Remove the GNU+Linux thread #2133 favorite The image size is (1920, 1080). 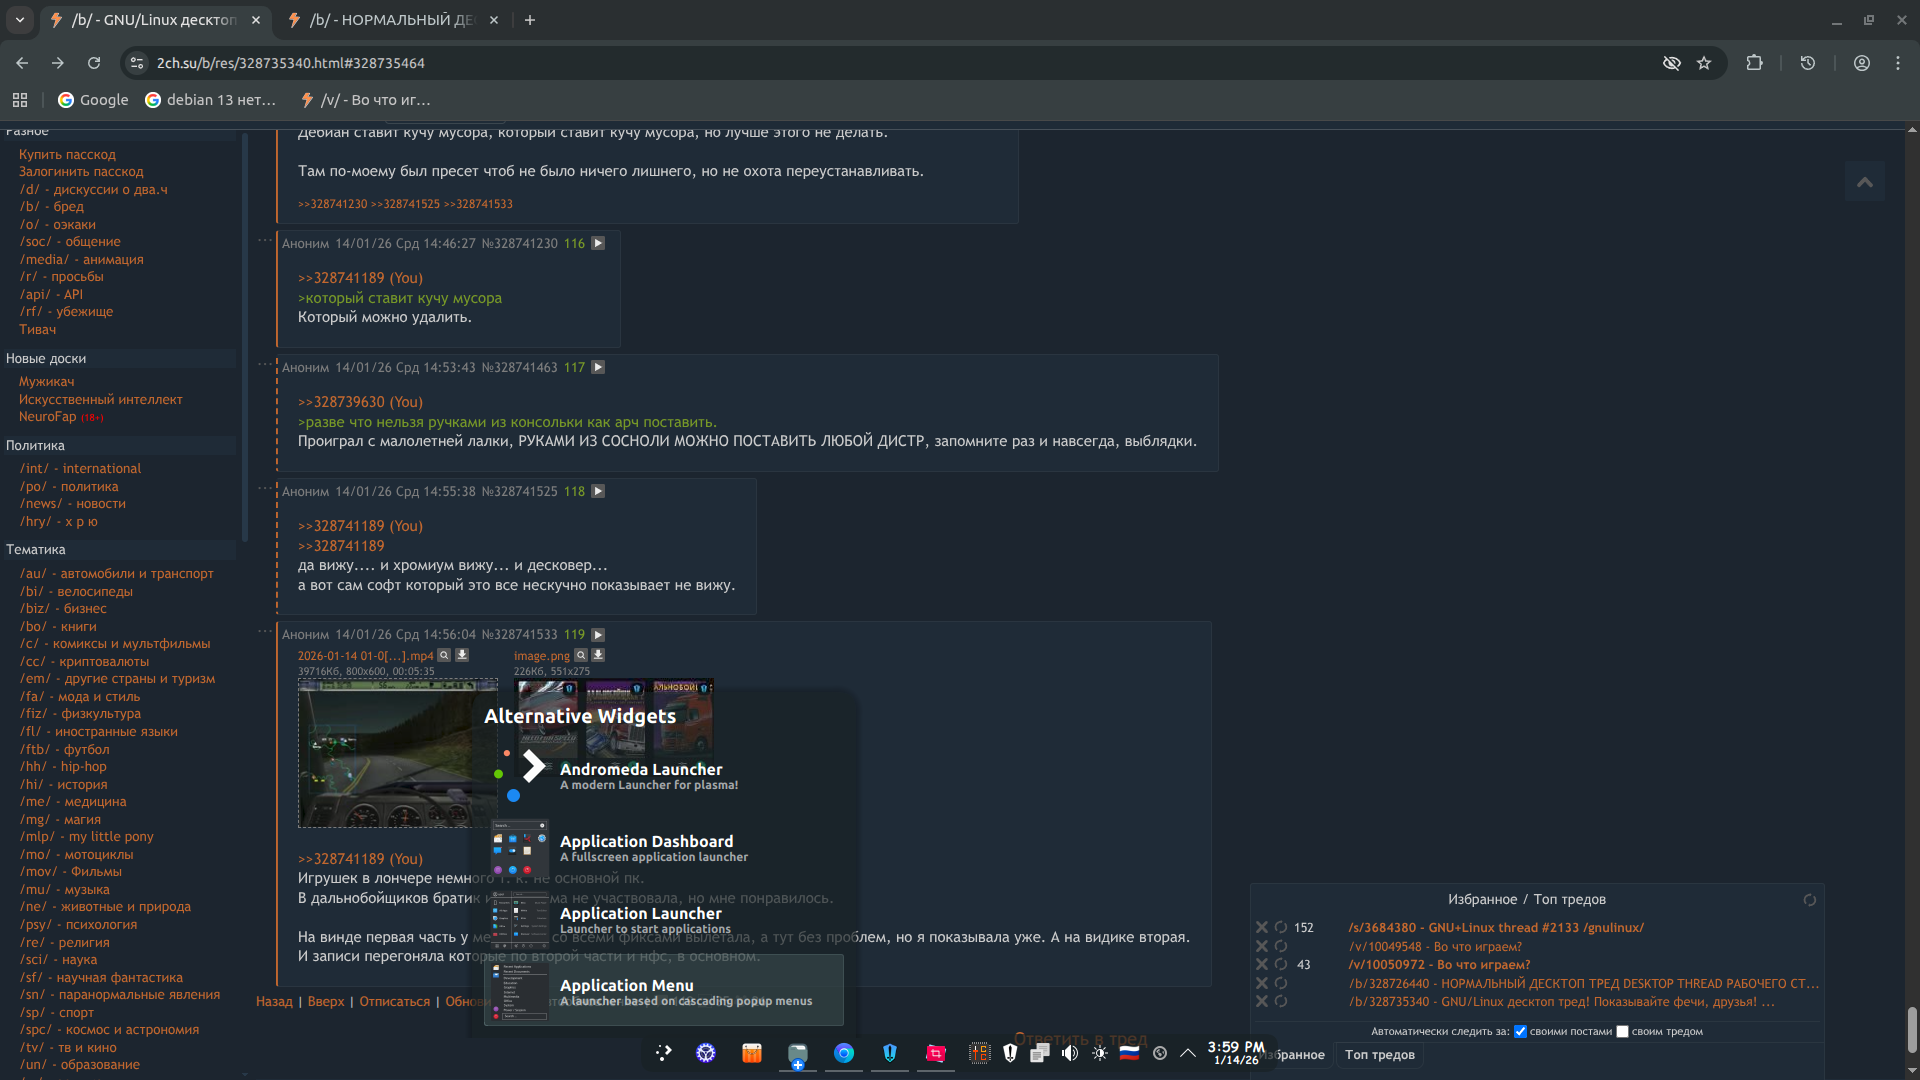1261,928
